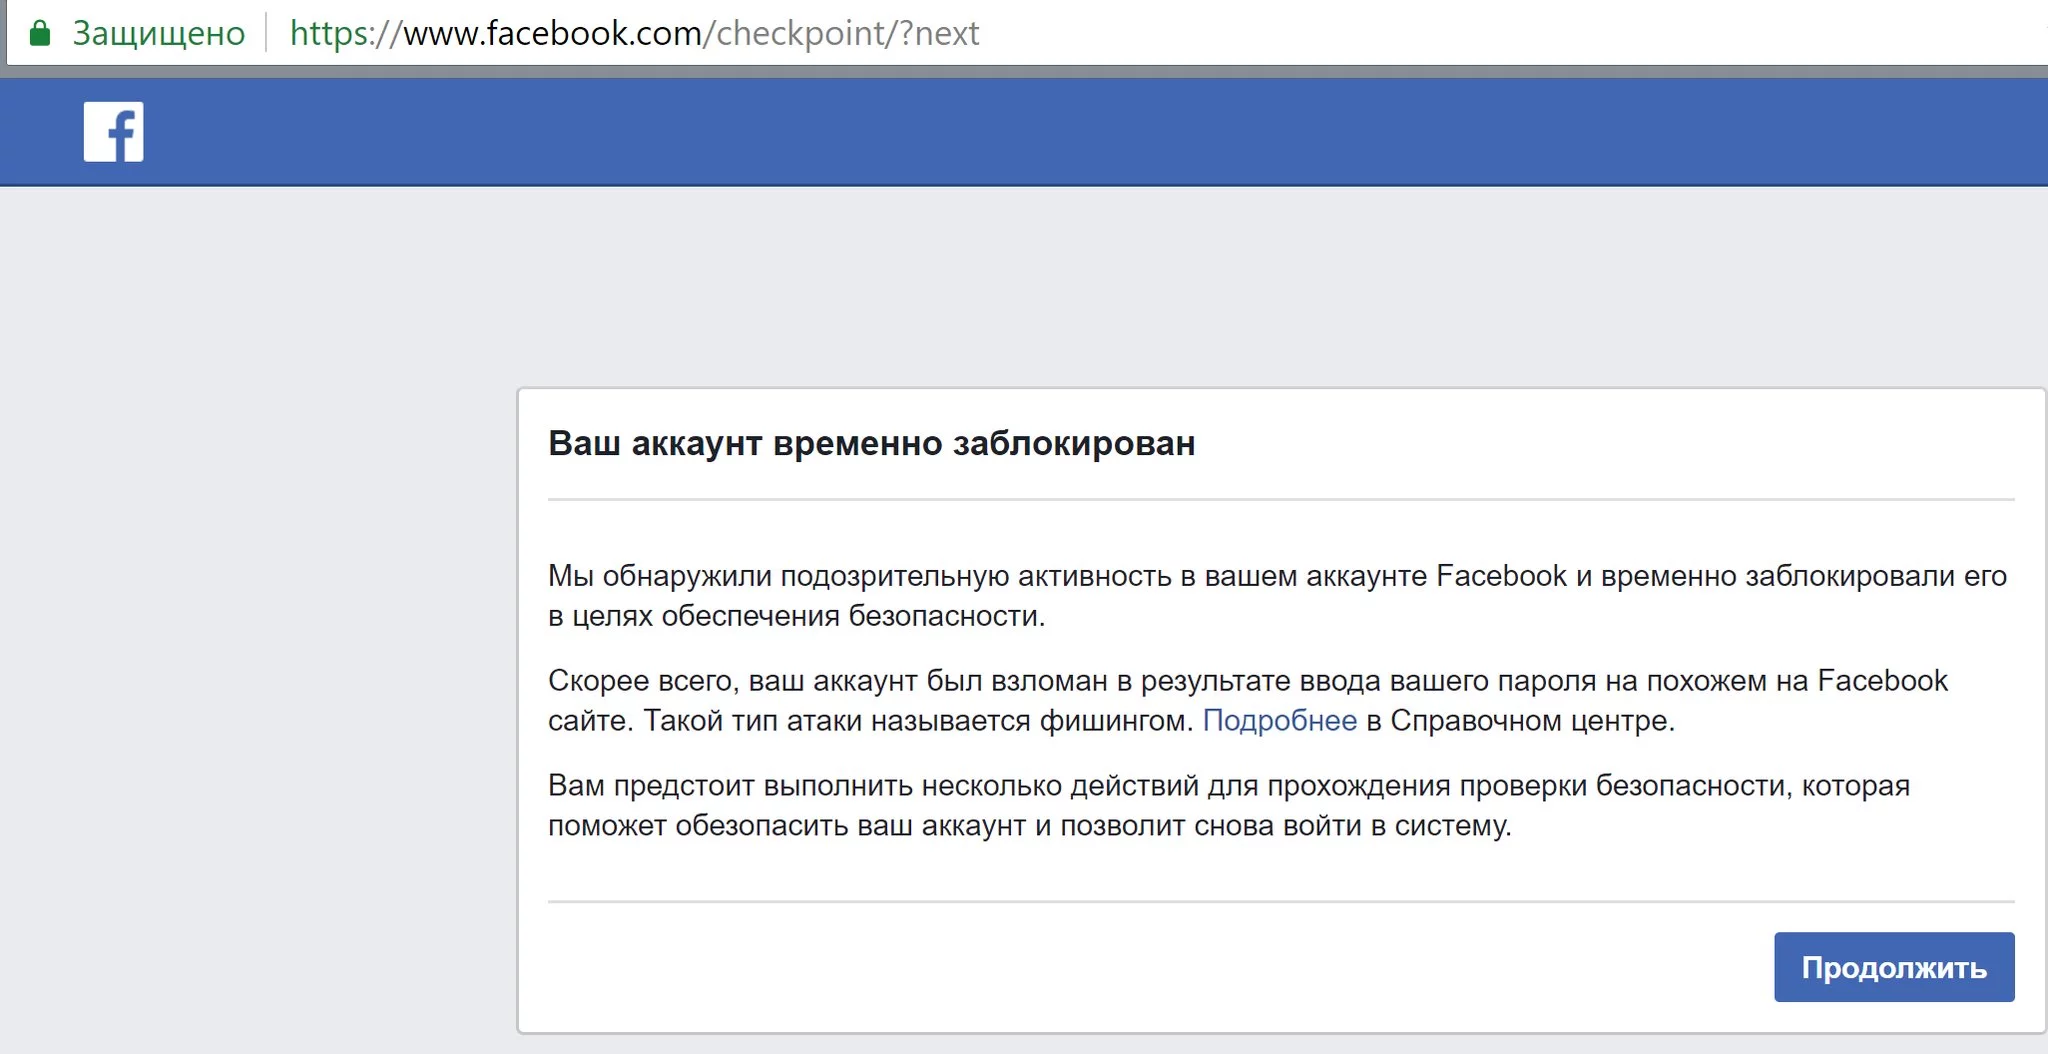
Task: Click the Защищено secure connection label
Action: [158, 34]
